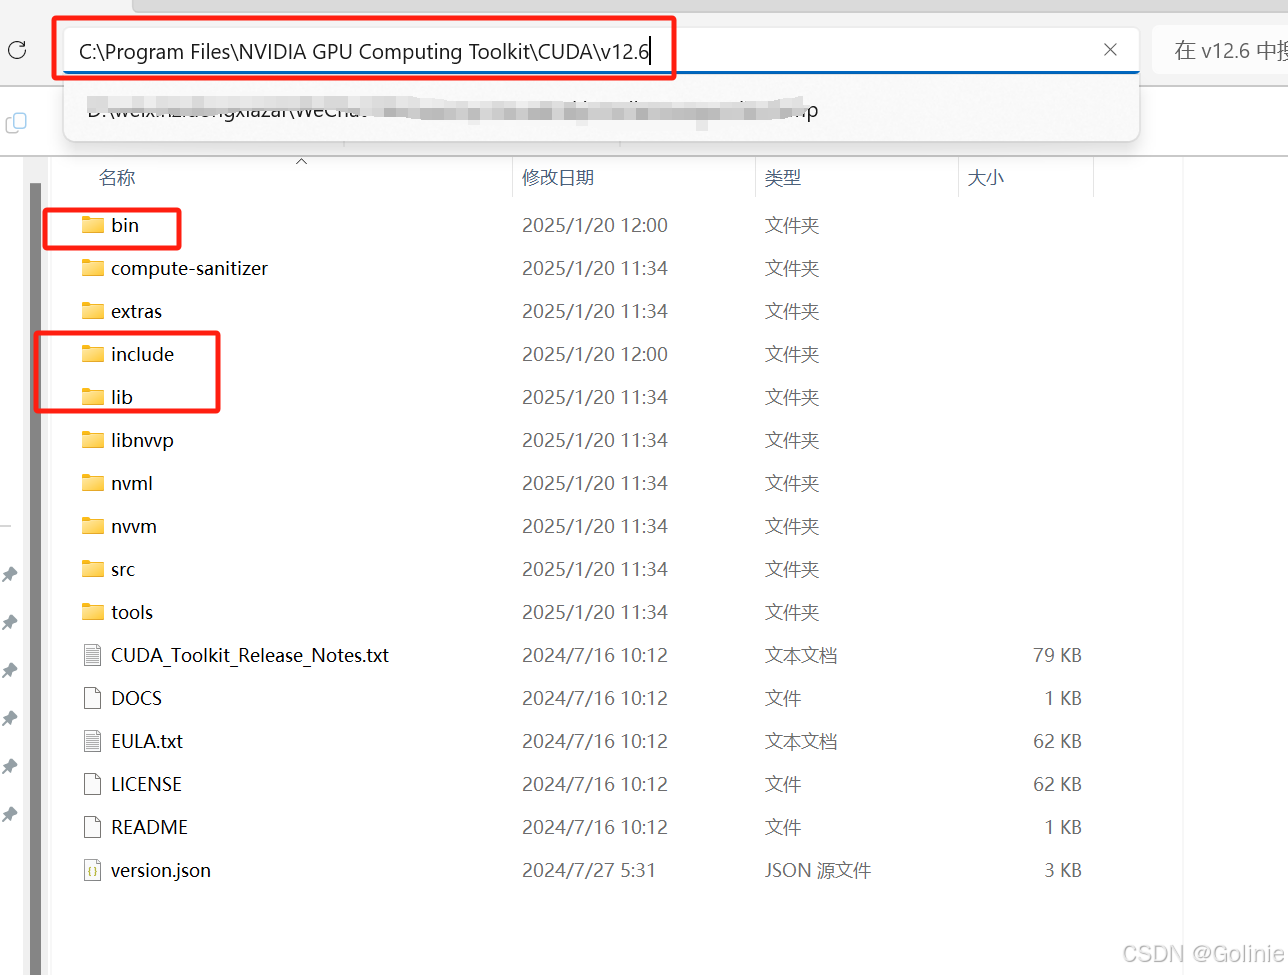Select the file name LICENSE
The width and height of the screenshot is (1288, 975).
146,784
